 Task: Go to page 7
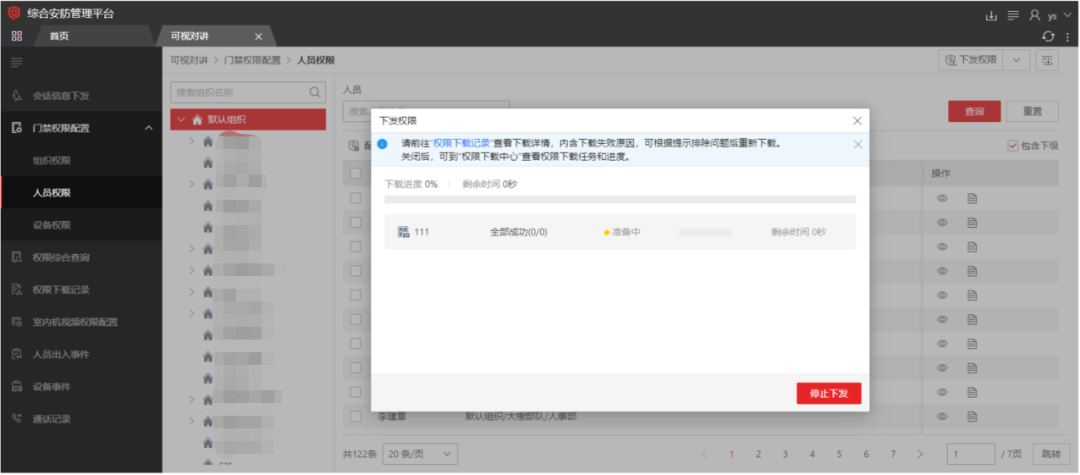click(x=893, y=454)
